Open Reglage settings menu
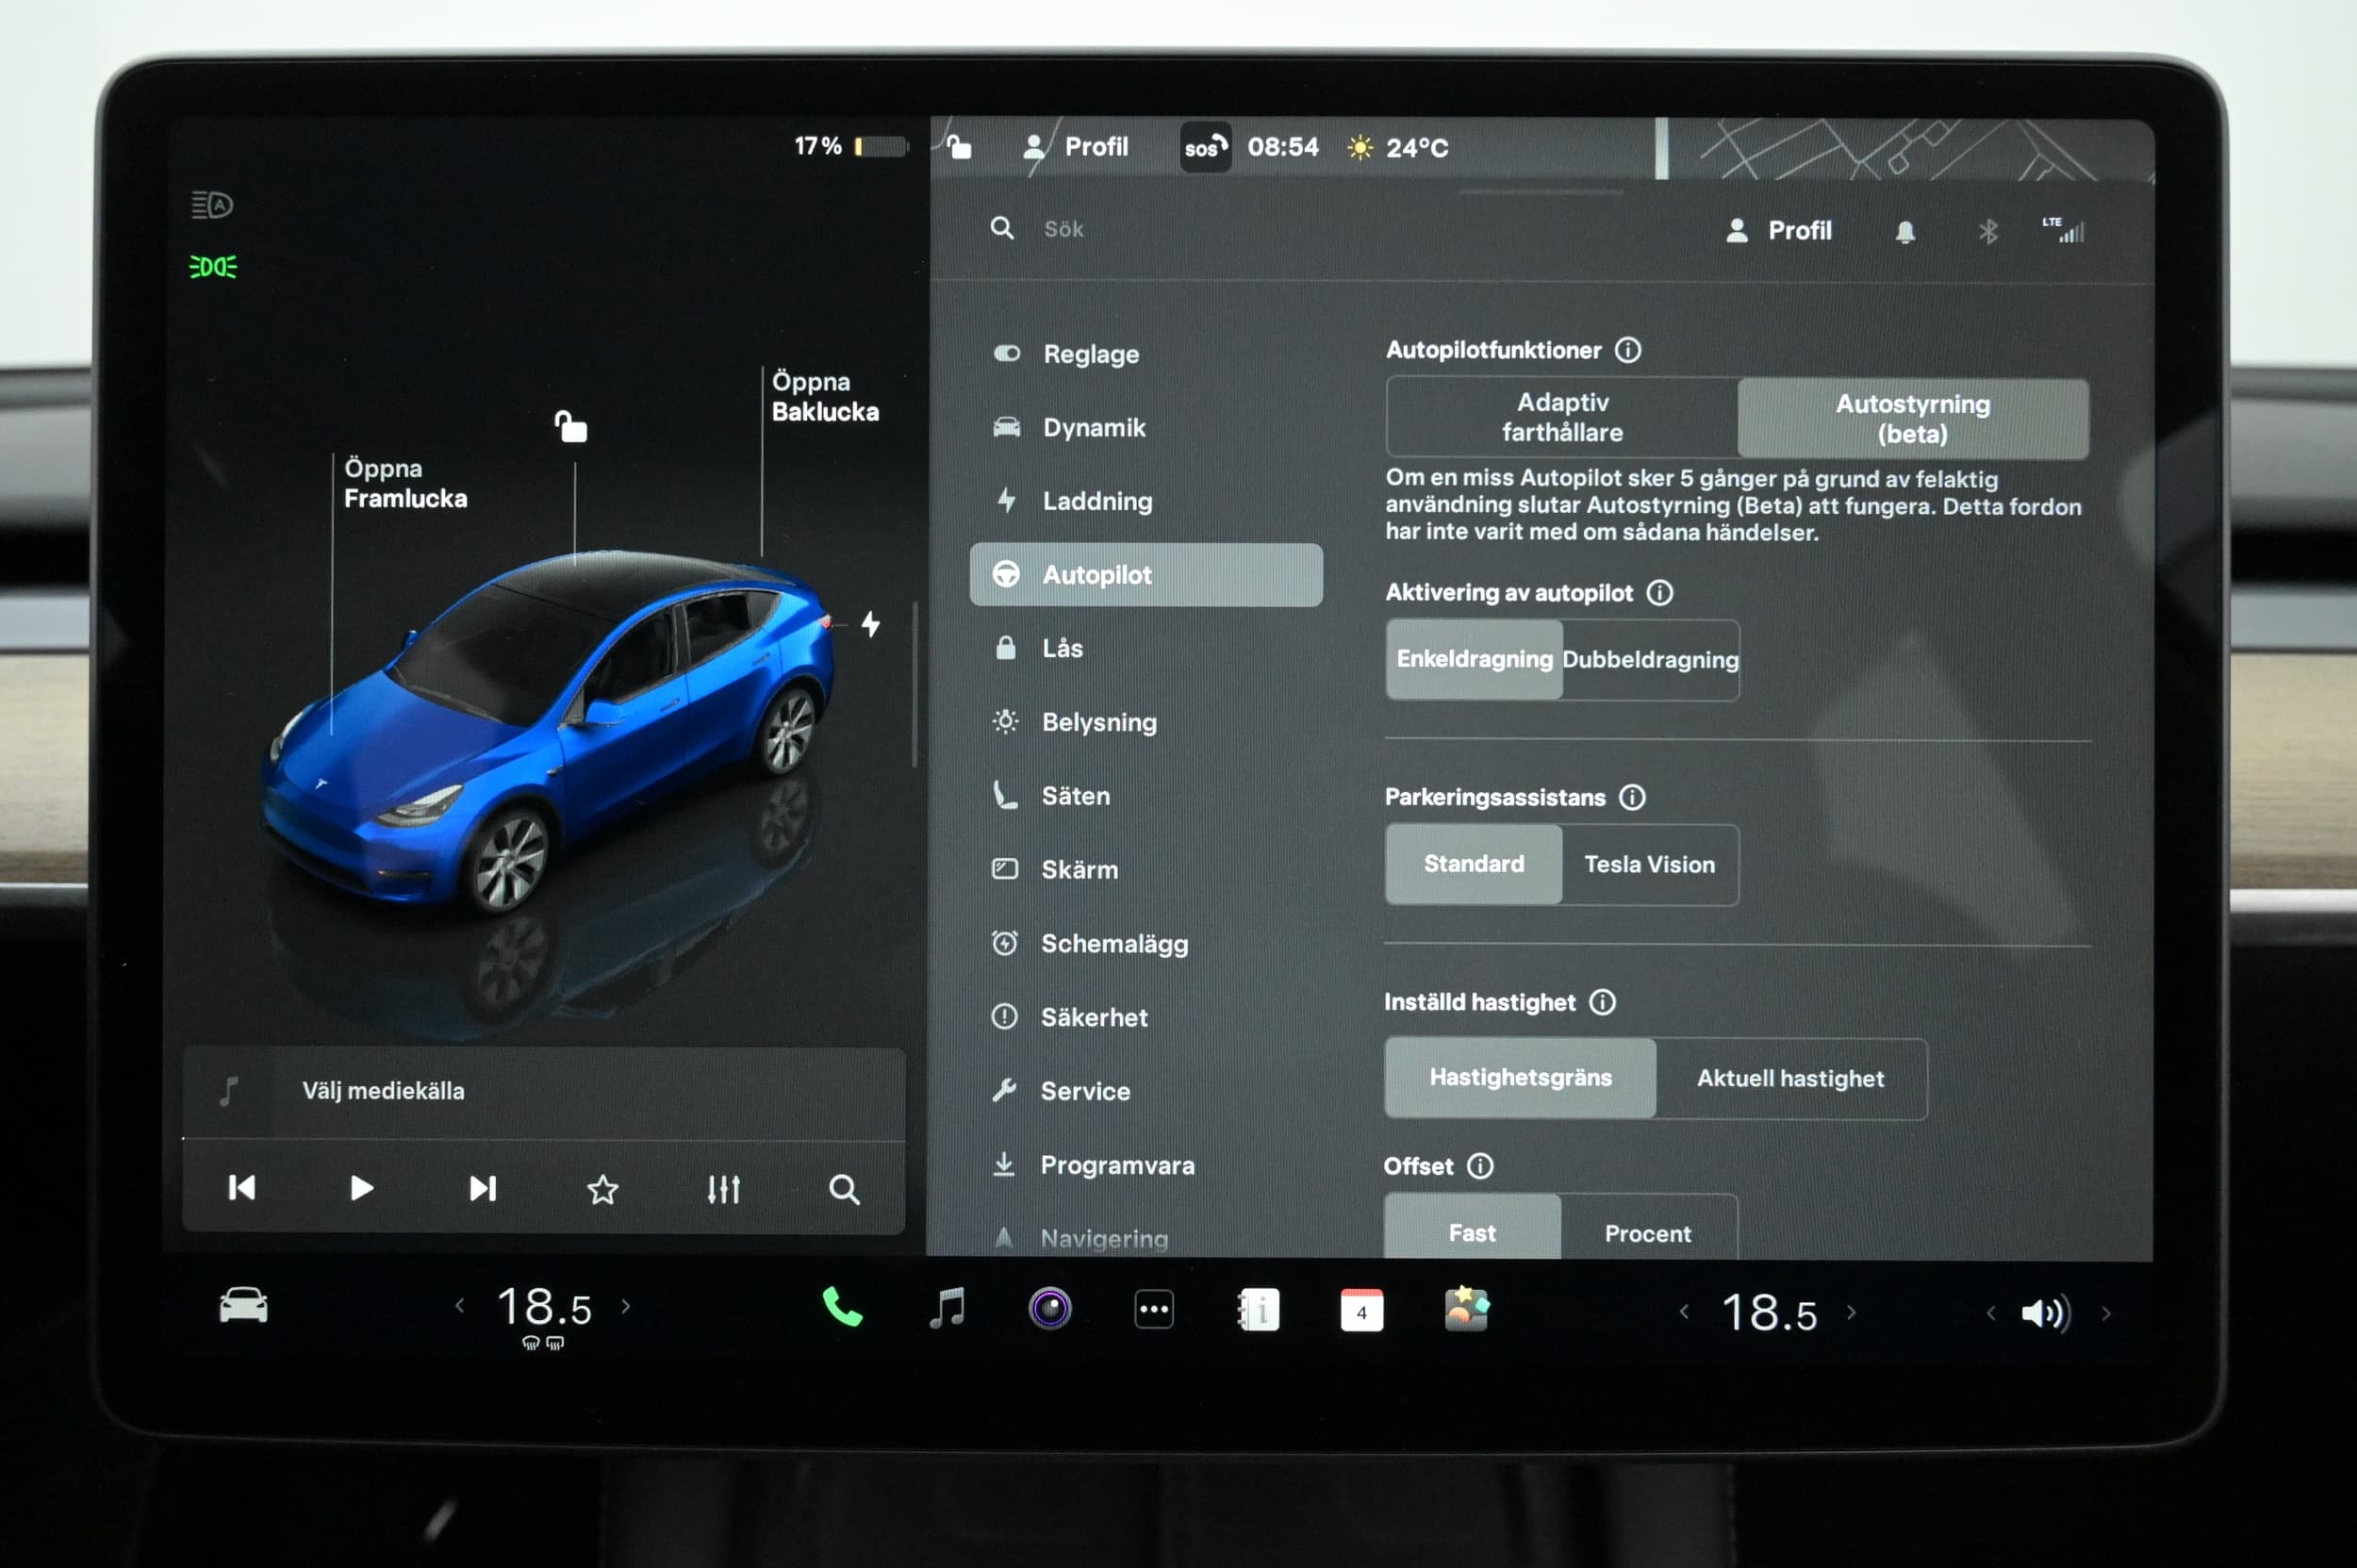This screenshot has width=2357, height=1568. 1146,354
